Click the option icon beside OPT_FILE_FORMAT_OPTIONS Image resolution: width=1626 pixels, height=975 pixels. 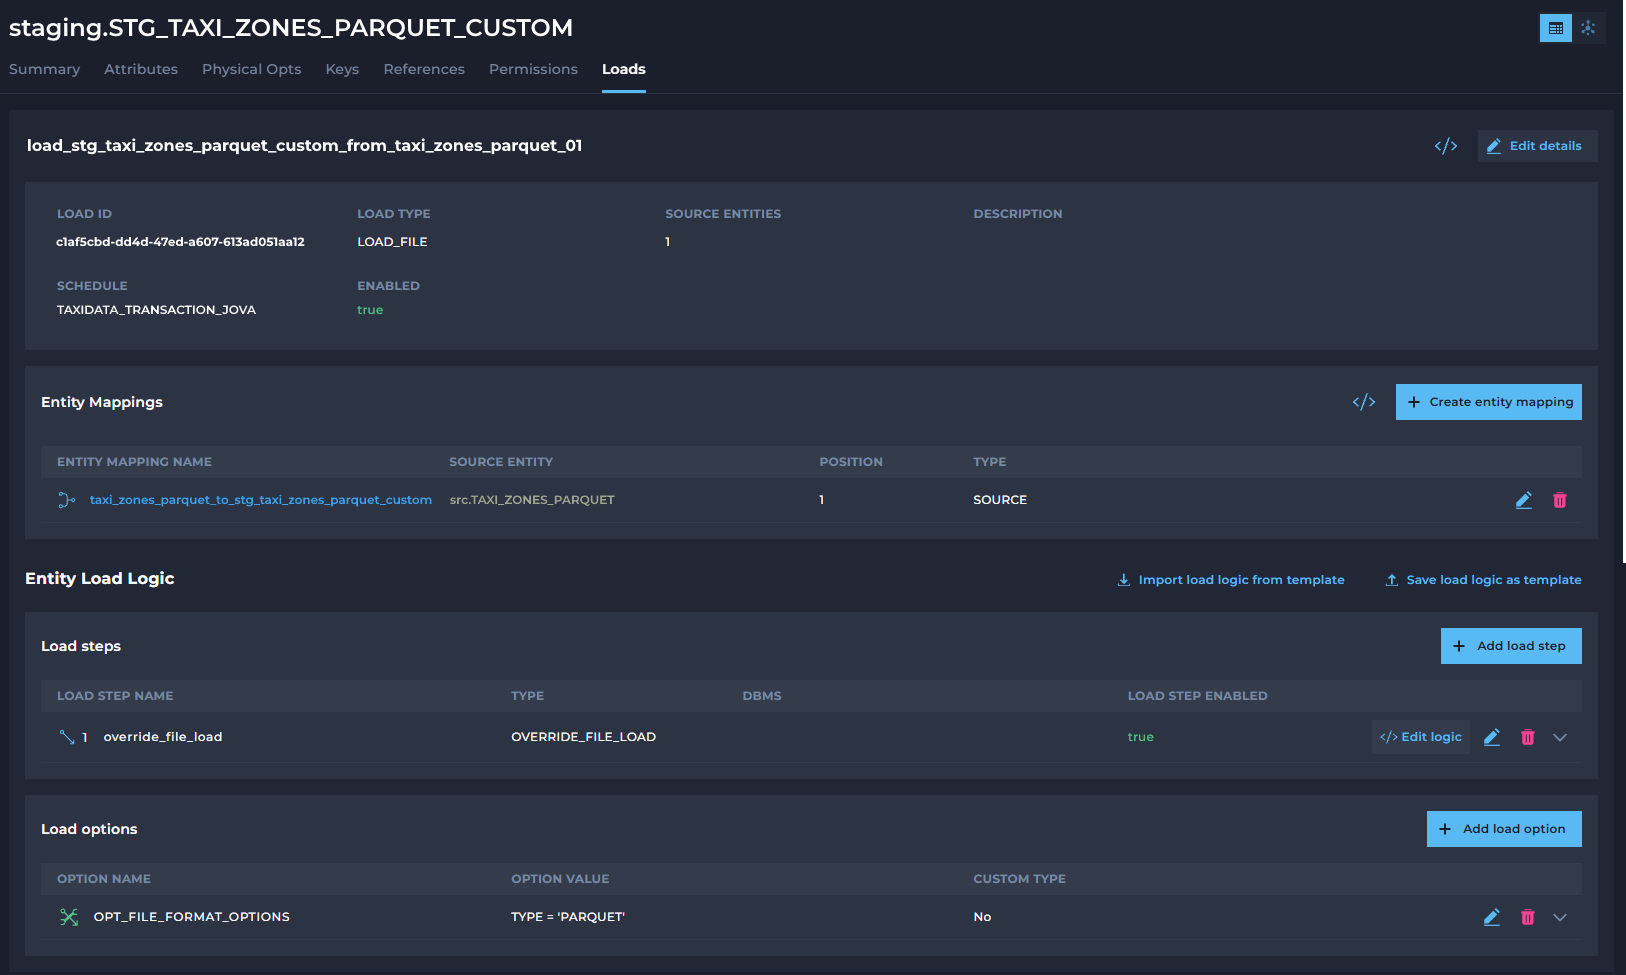69,917
